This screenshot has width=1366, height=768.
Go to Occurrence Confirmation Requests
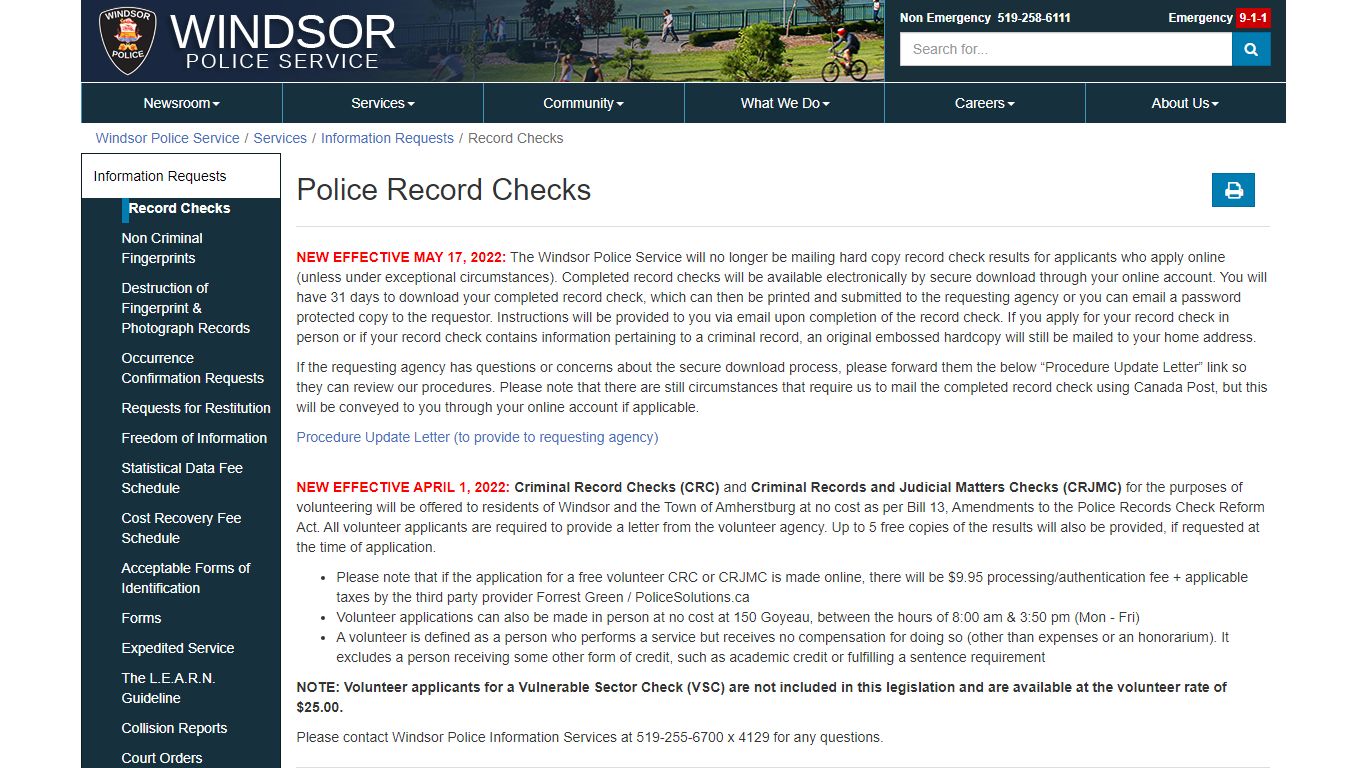pos(193,368)
